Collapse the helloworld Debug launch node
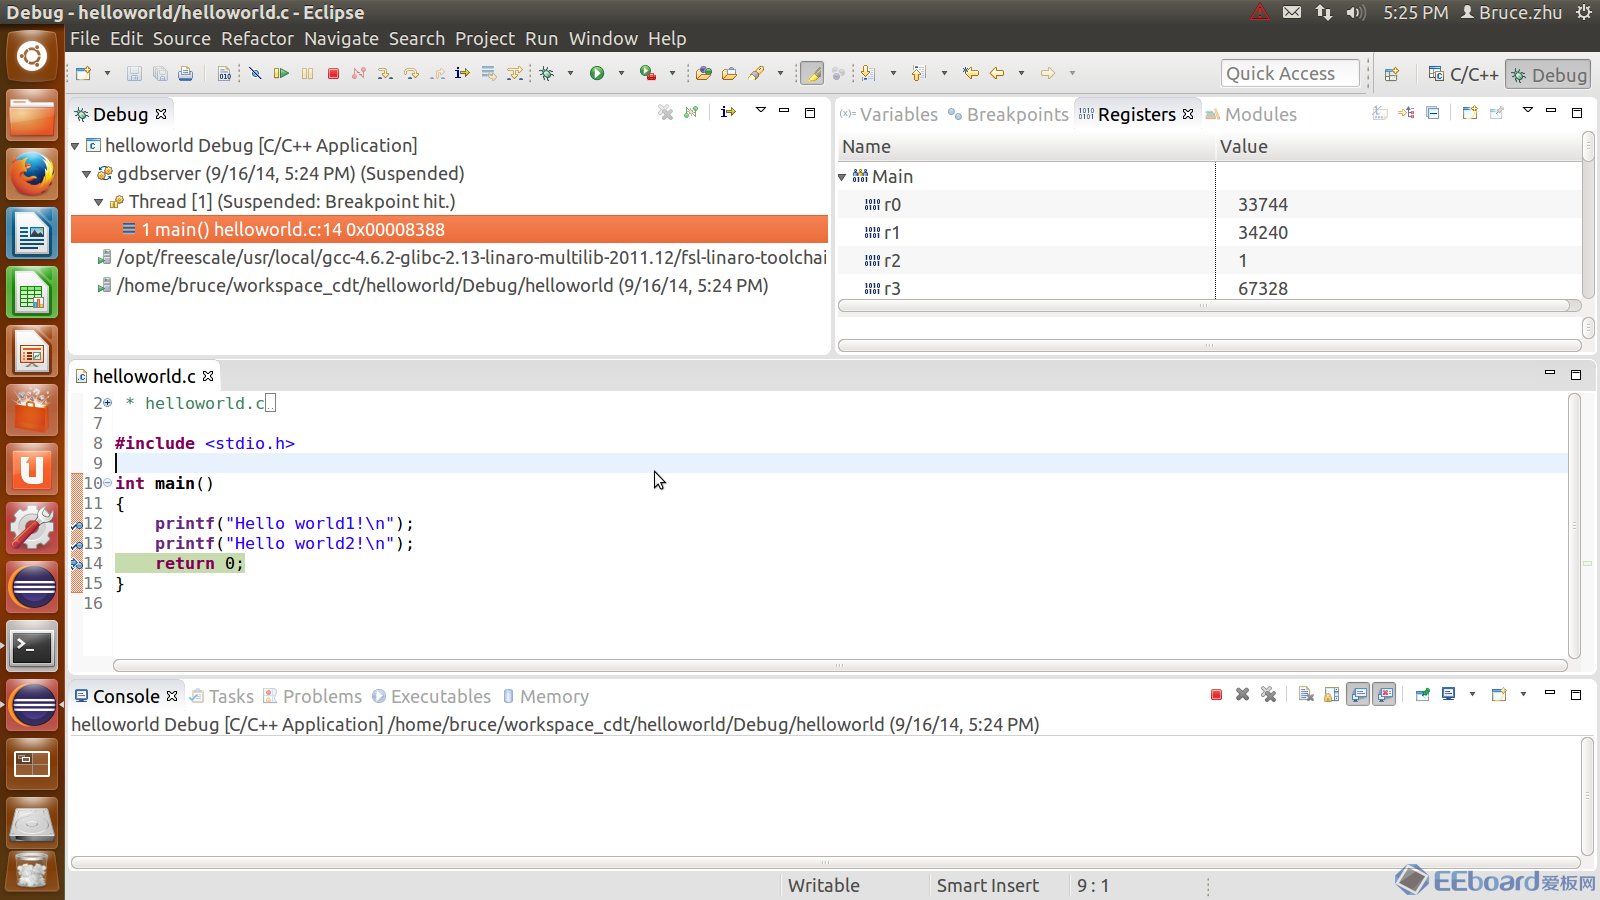Screen dimensions: 1600x900 (75, 146)
